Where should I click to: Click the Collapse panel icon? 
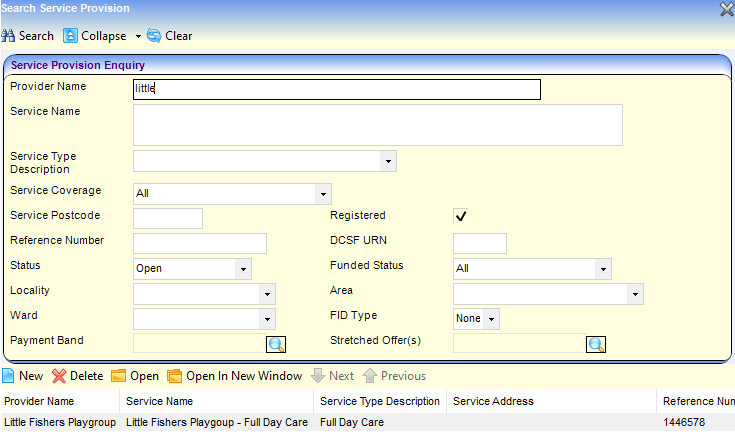tap(71, 36)
